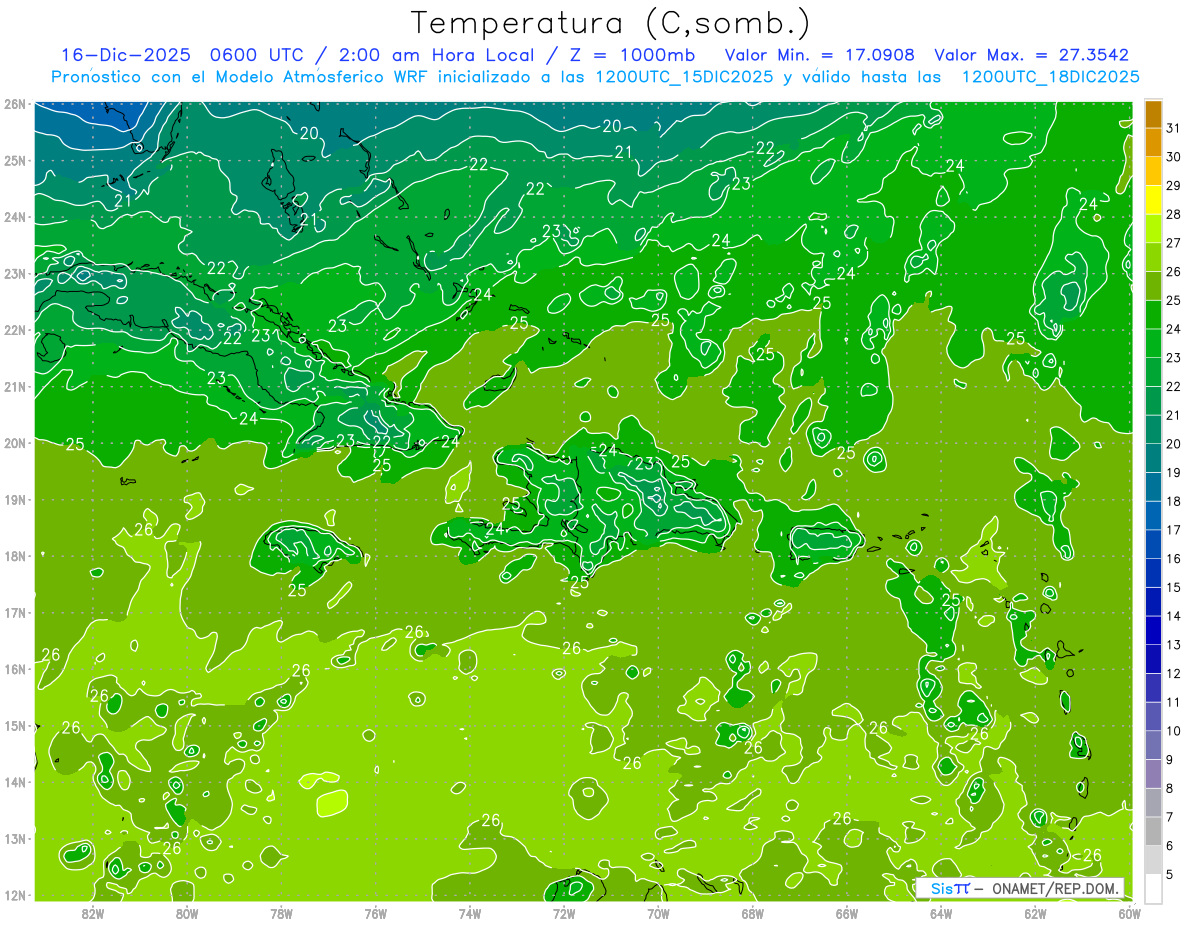The height and width of the screenshot is (927, 1200).
Task: Click the yellow swatch between 28 and 29
Action: click(1154, 200)
